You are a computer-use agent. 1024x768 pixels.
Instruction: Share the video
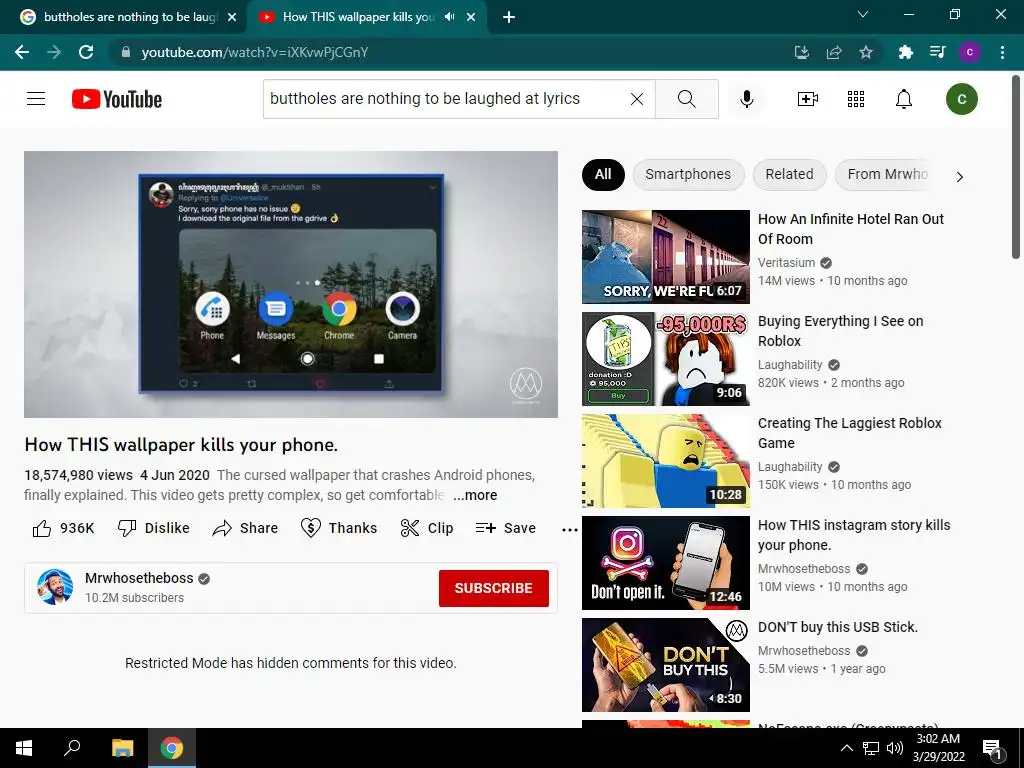tap(246, 528)
